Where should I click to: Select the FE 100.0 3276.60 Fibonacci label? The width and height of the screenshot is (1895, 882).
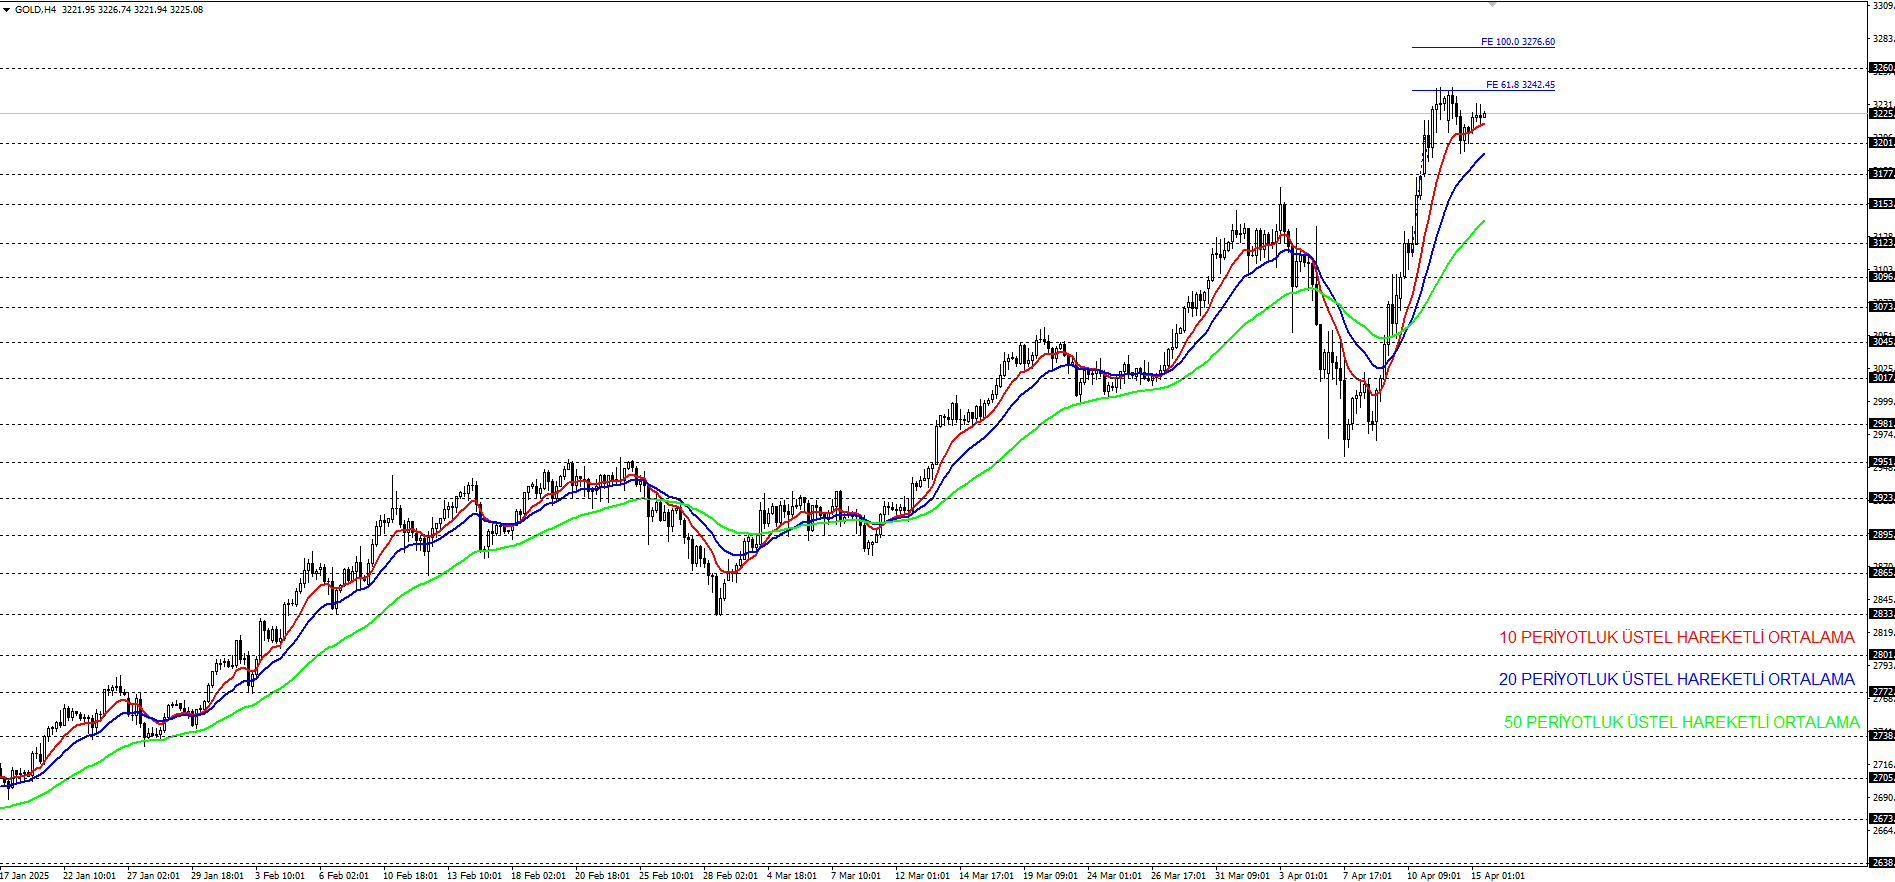(1517, 42)
